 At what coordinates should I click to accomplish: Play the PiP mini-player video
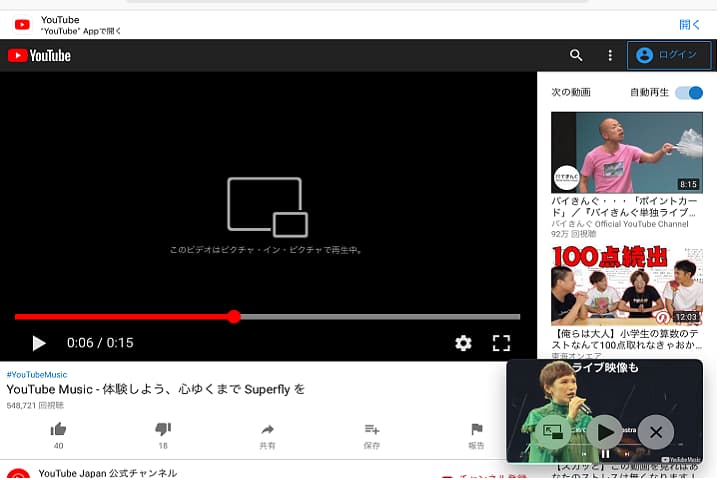(605, 432)
